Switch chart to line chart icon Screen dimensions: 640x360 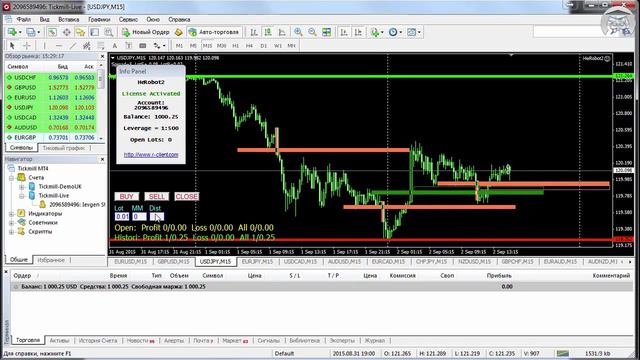282,32
